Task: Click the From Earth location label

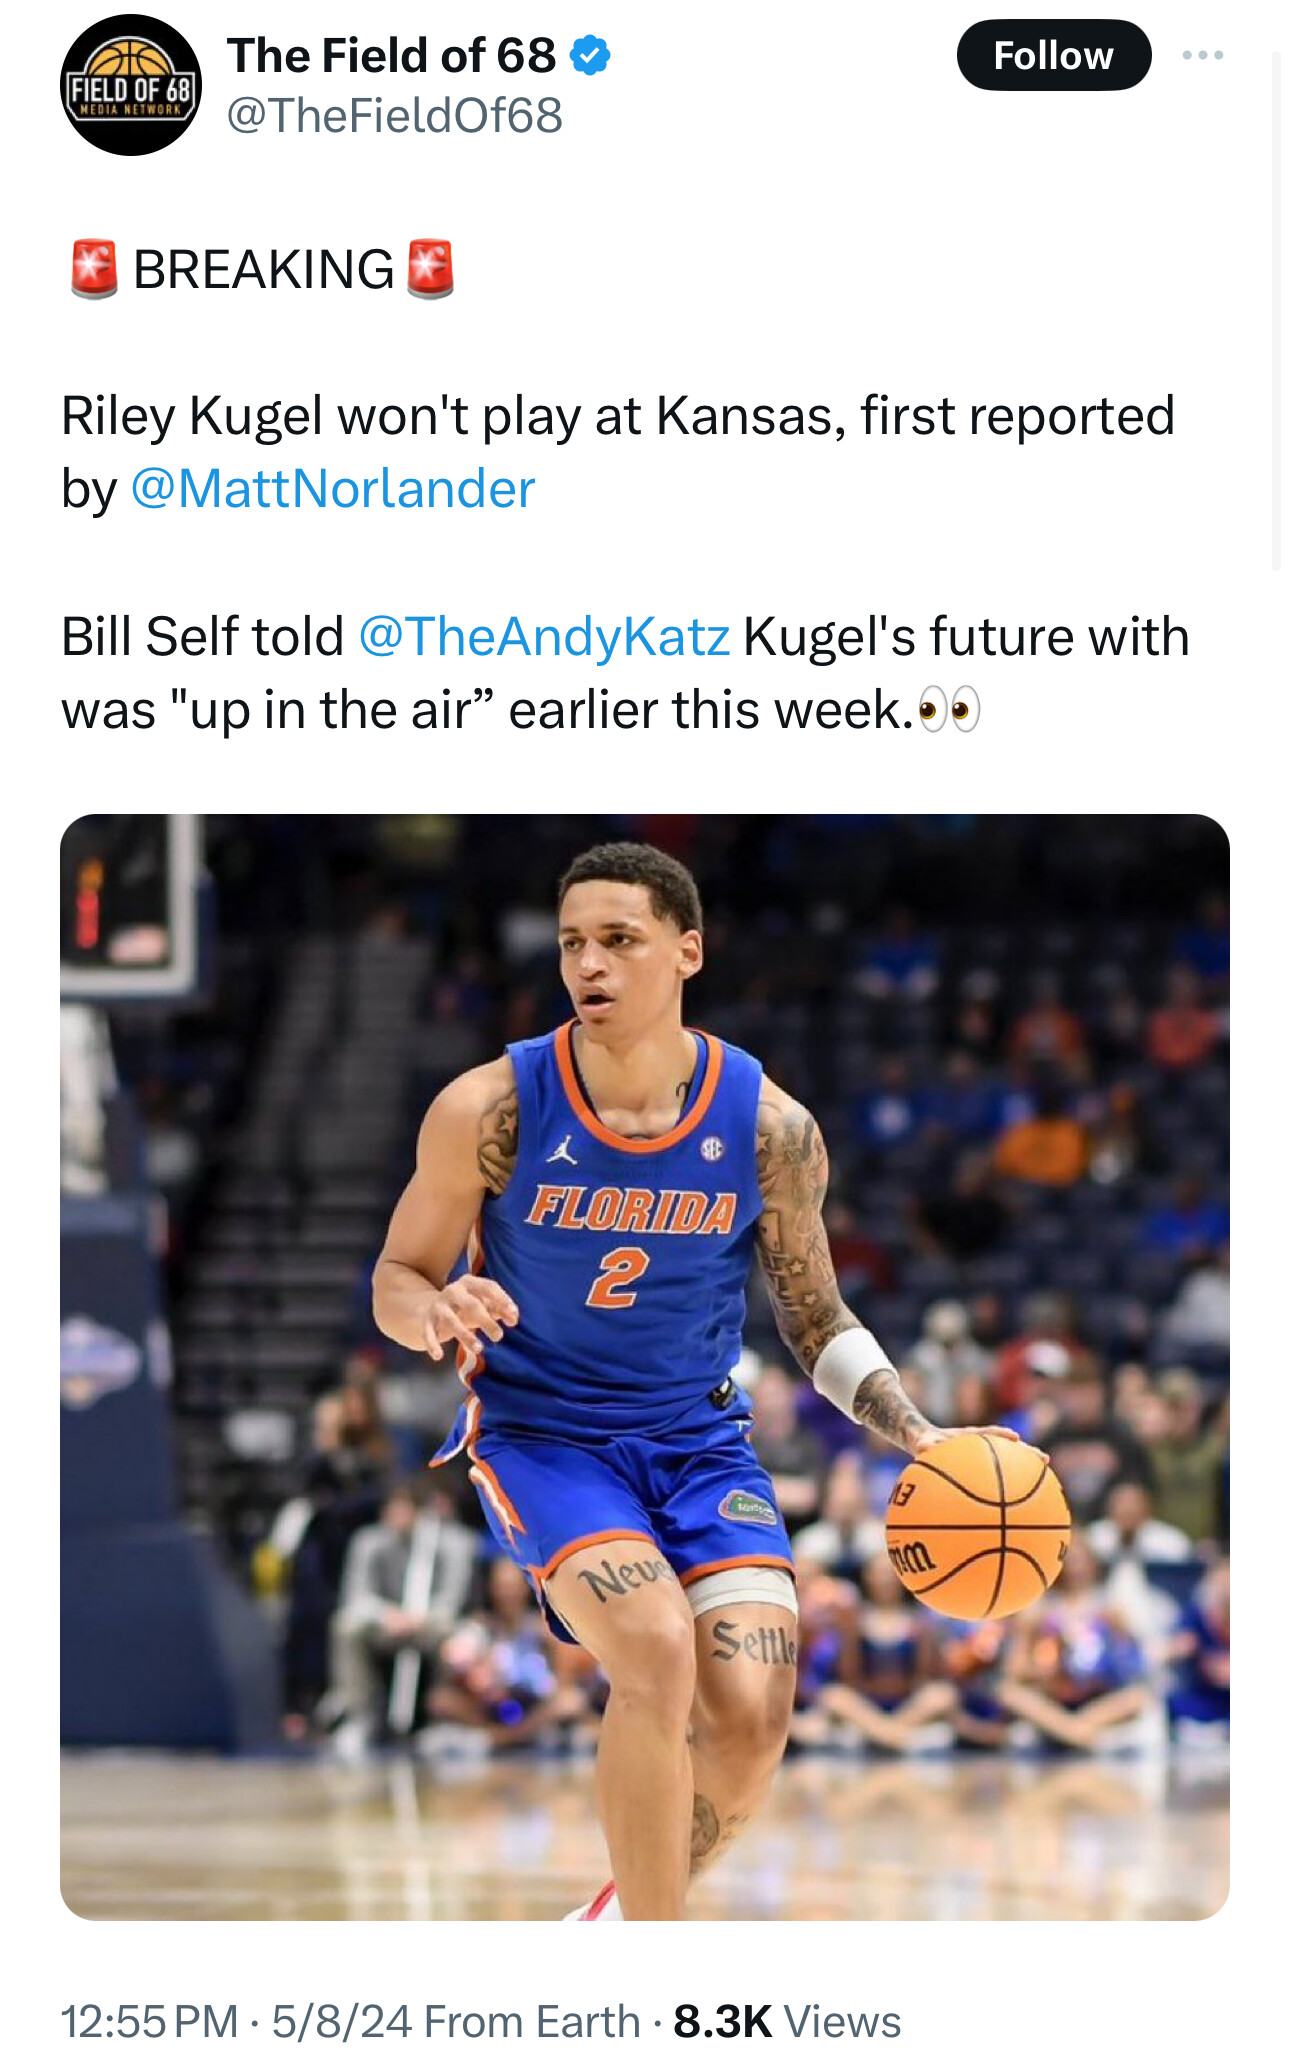Action: click(x=532, y=2021)
